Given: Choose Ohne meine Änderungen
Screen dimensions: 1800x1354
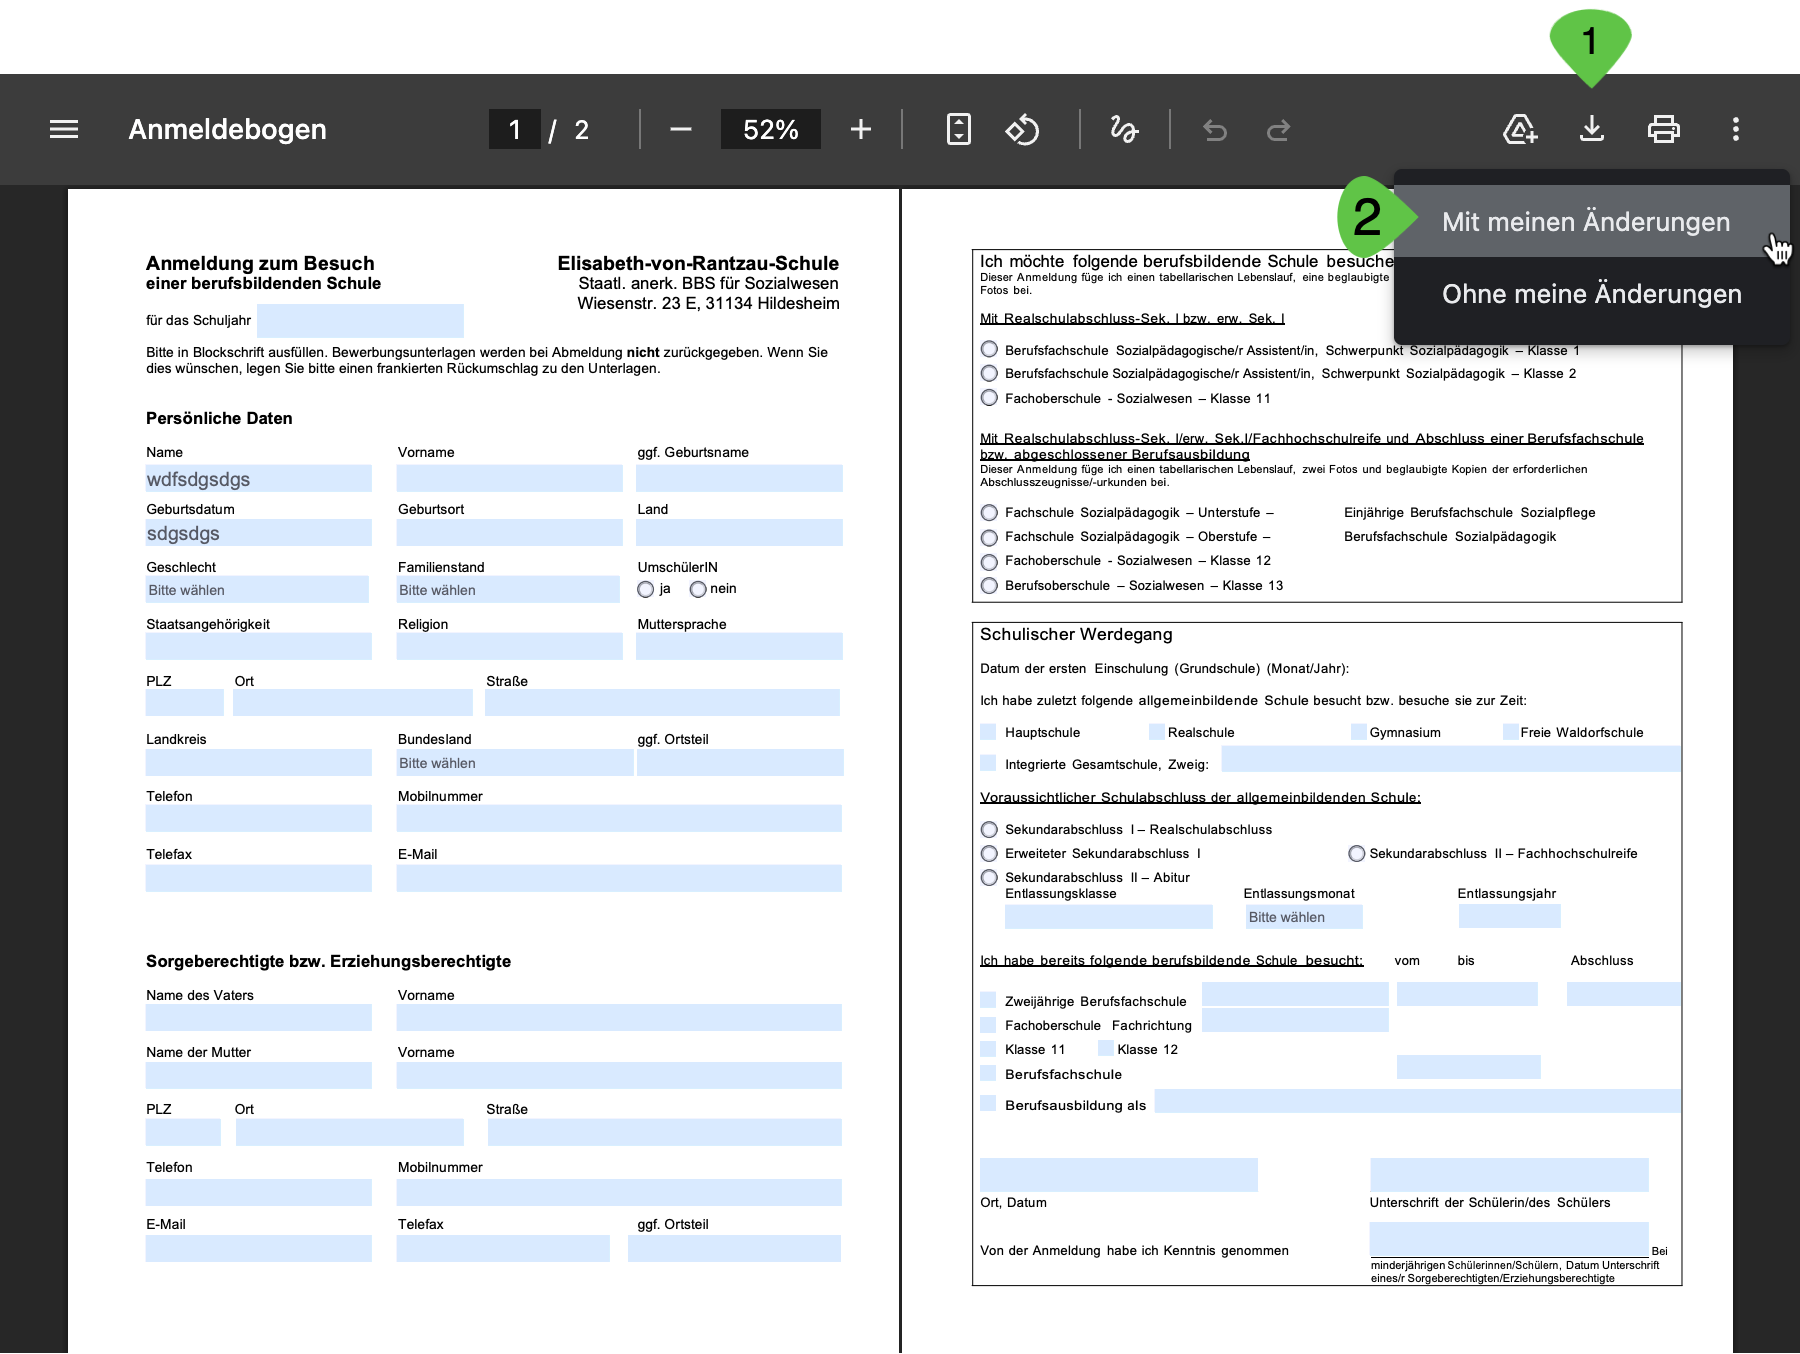Looking at the screenshot, I should coord(1591,294).
